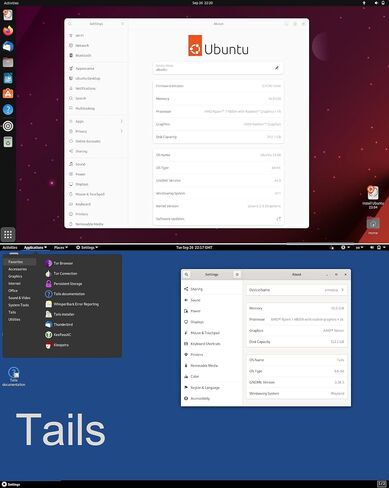Viewport: 389px width, 488px height.
Task: Open the Tails documentation menu entry
Action: click(x=65, y=294)
